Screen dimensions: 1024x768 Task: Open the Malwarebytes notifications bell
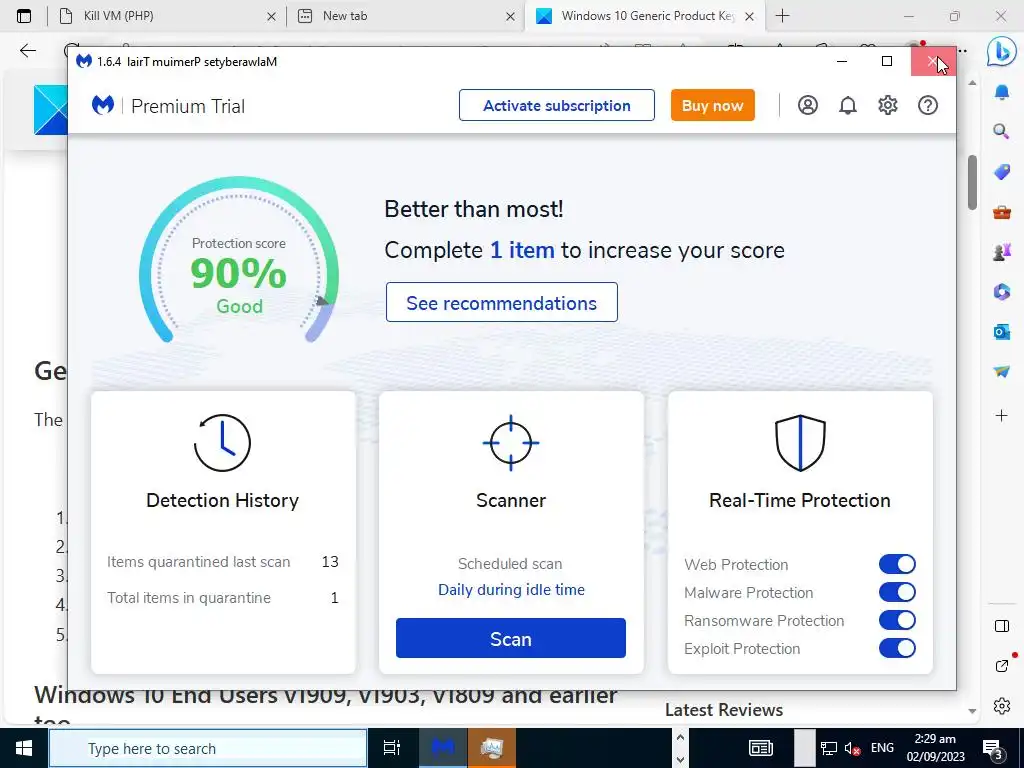pyautogui.click(x=847, y=105)
